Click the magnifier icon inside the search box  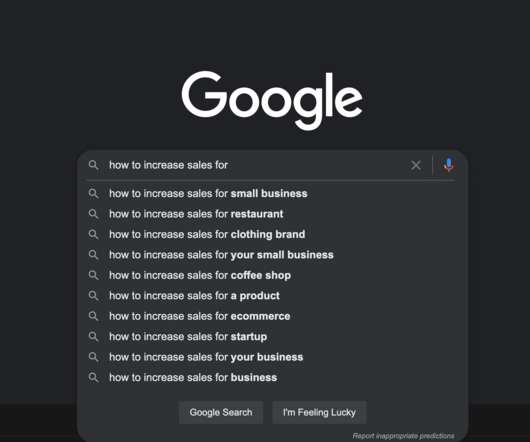(x=93, y=165)
